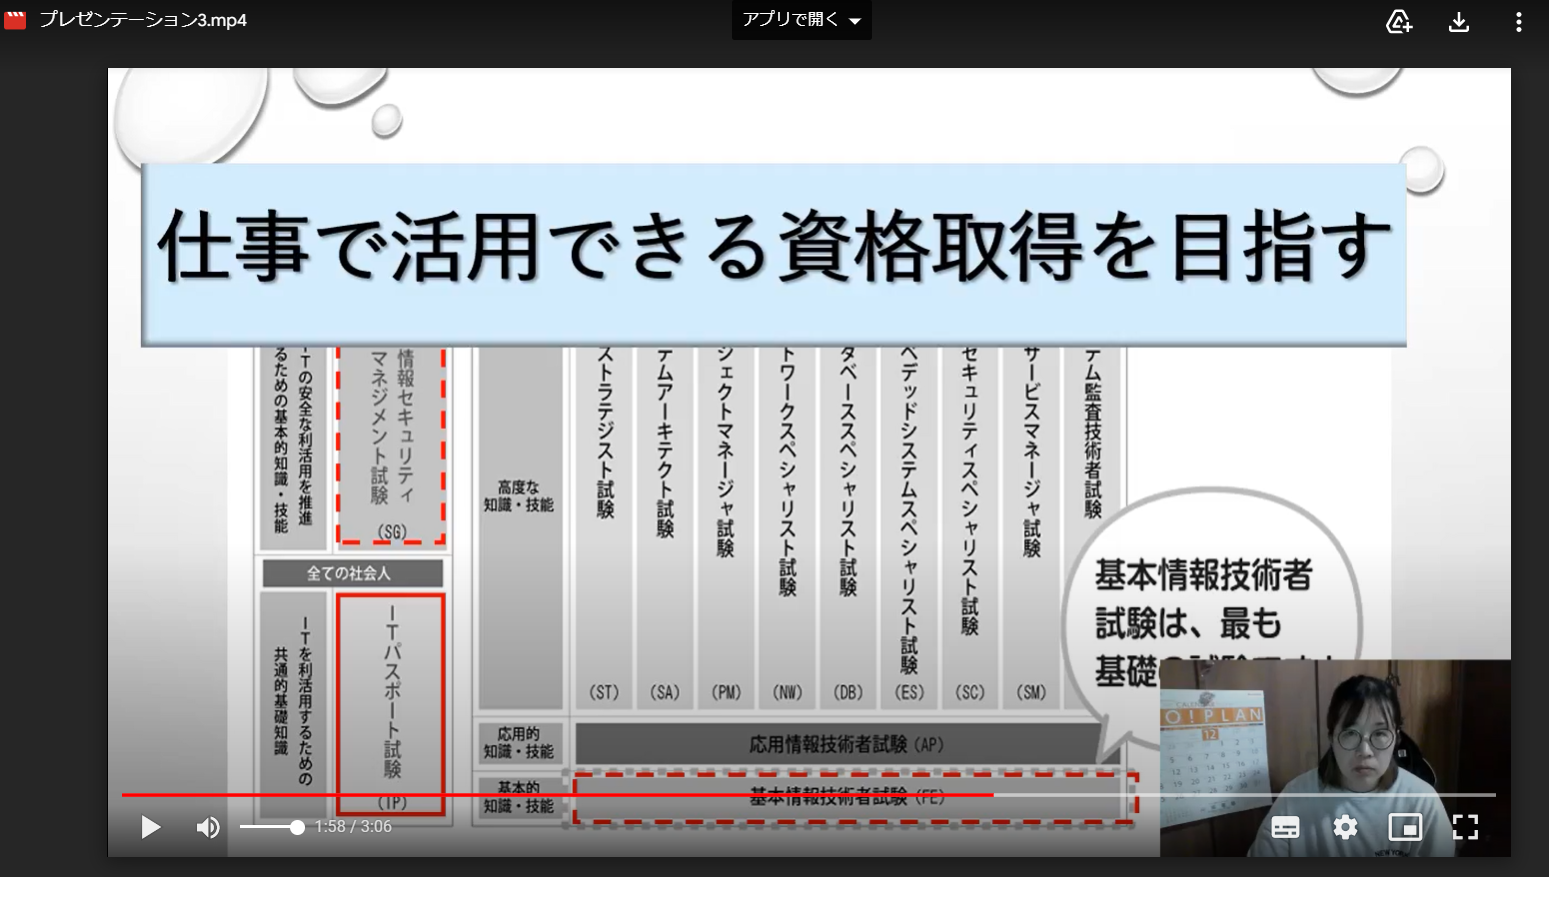Screen dimensions: 1549x898
Task: Open video settings gear
Action: coord(1345,827)
